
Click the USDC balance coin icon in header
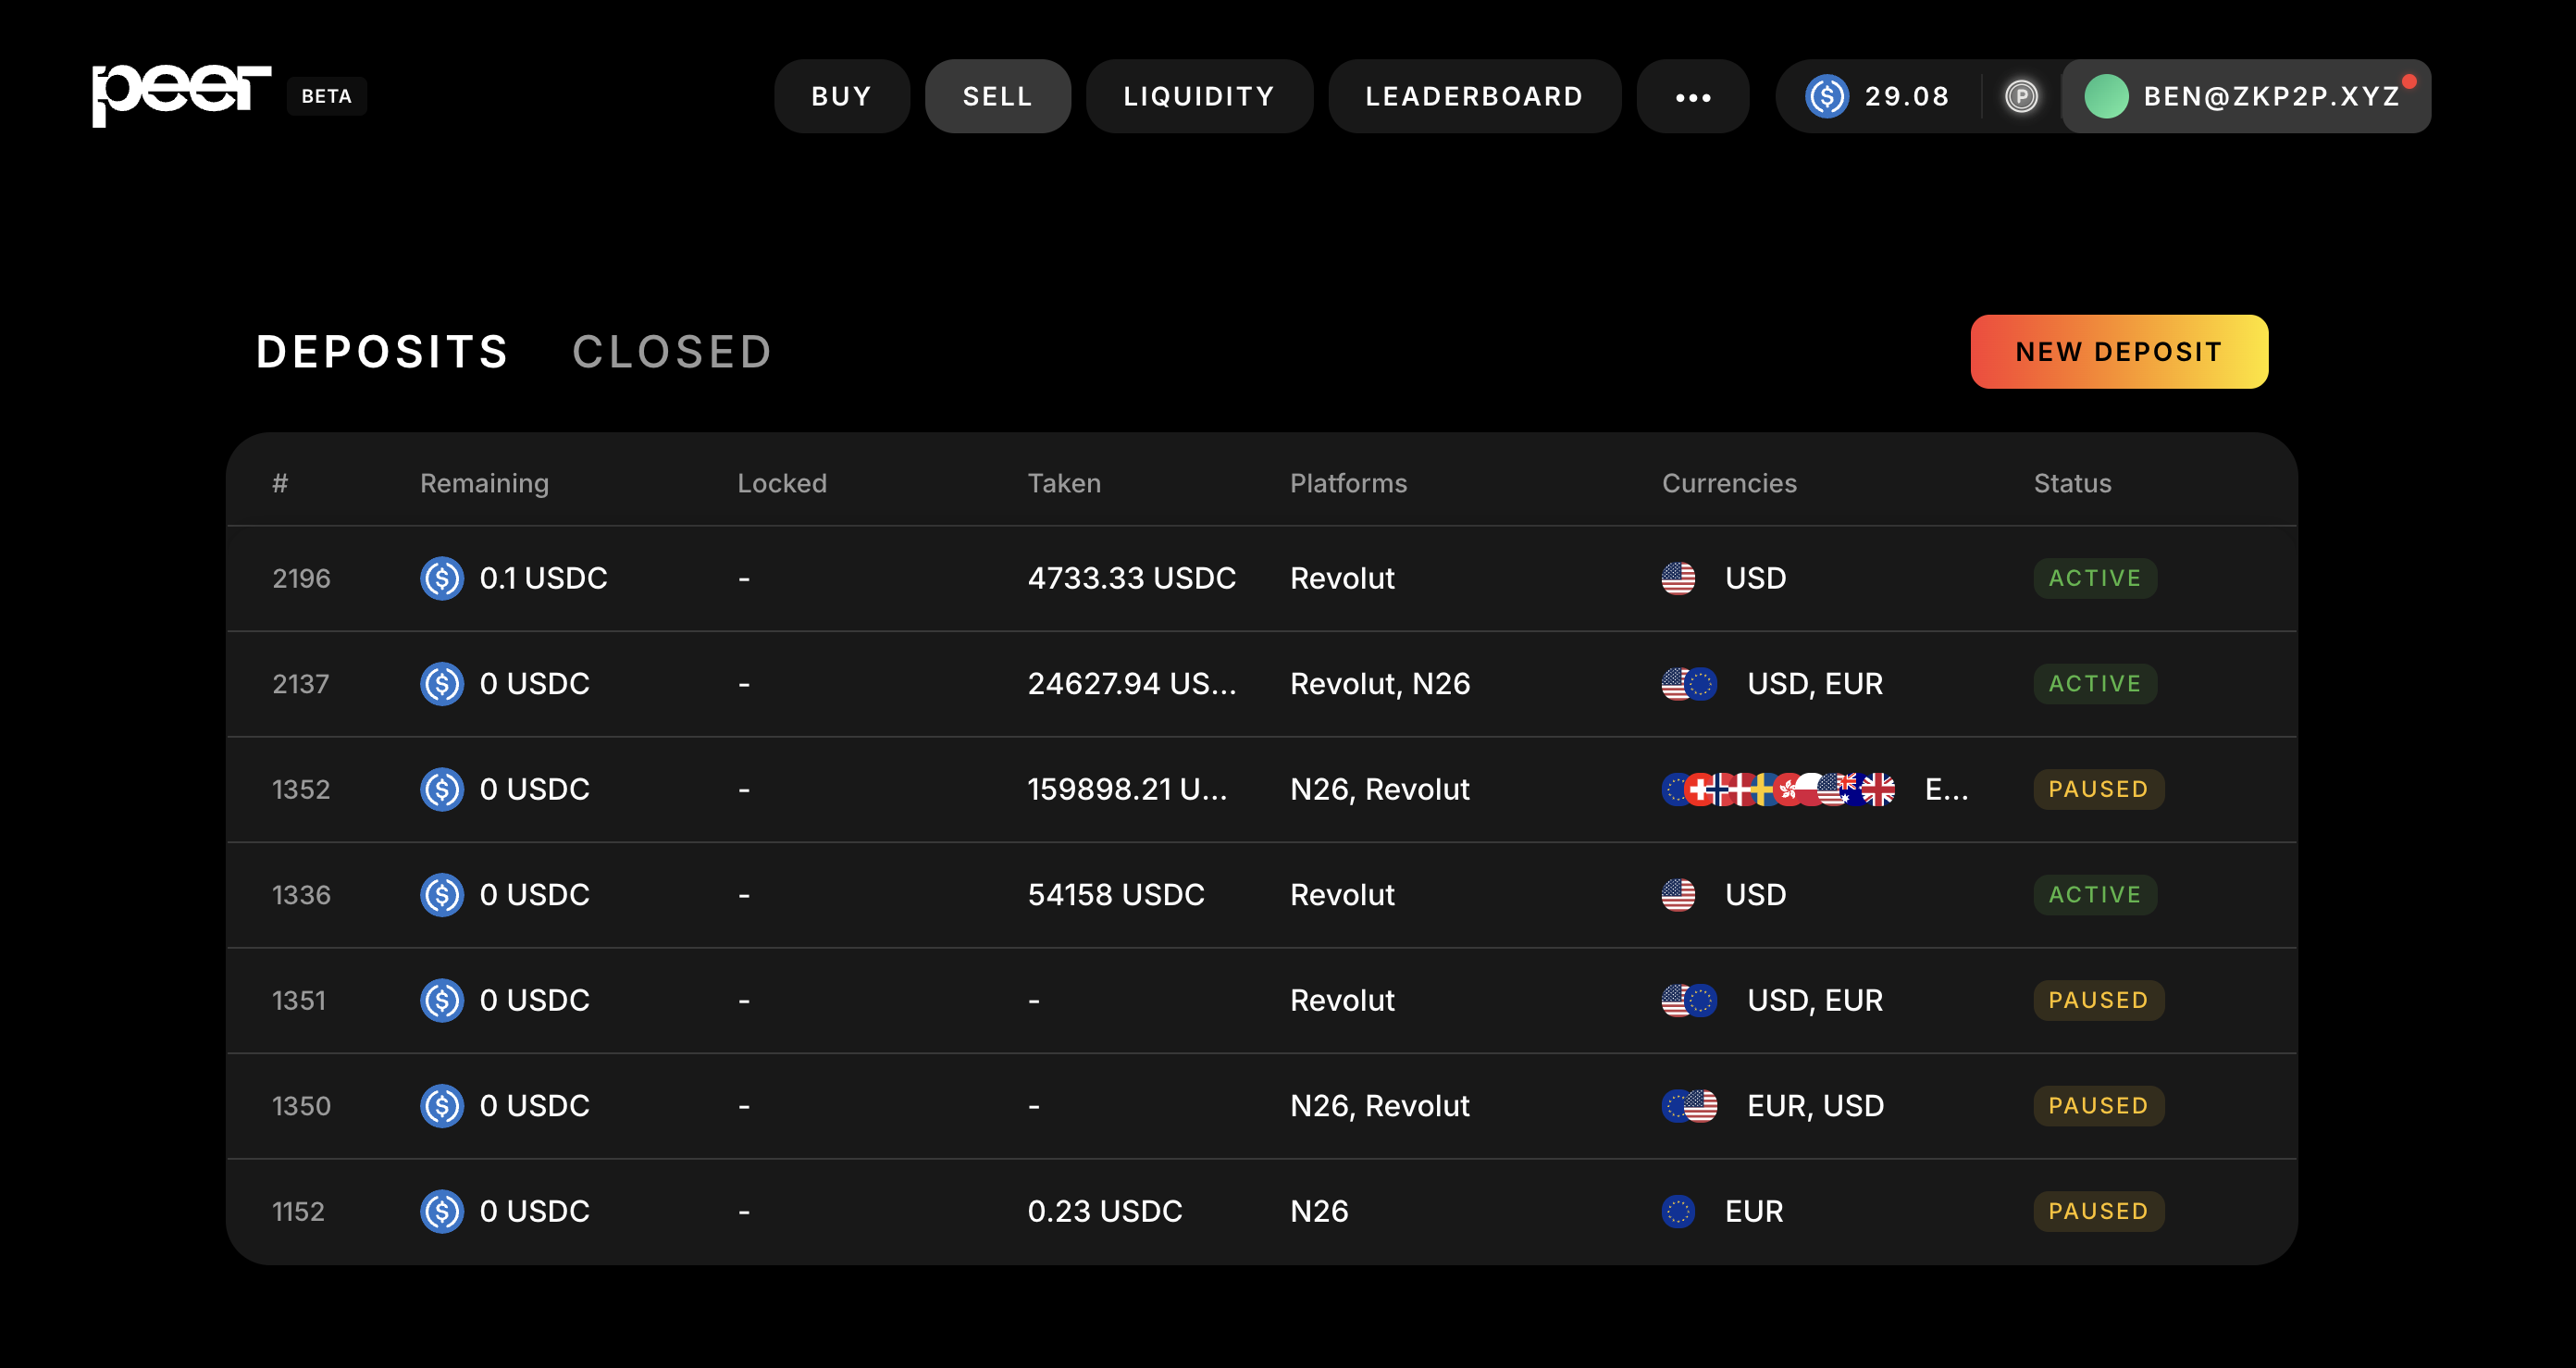[x=1826, y=97]
